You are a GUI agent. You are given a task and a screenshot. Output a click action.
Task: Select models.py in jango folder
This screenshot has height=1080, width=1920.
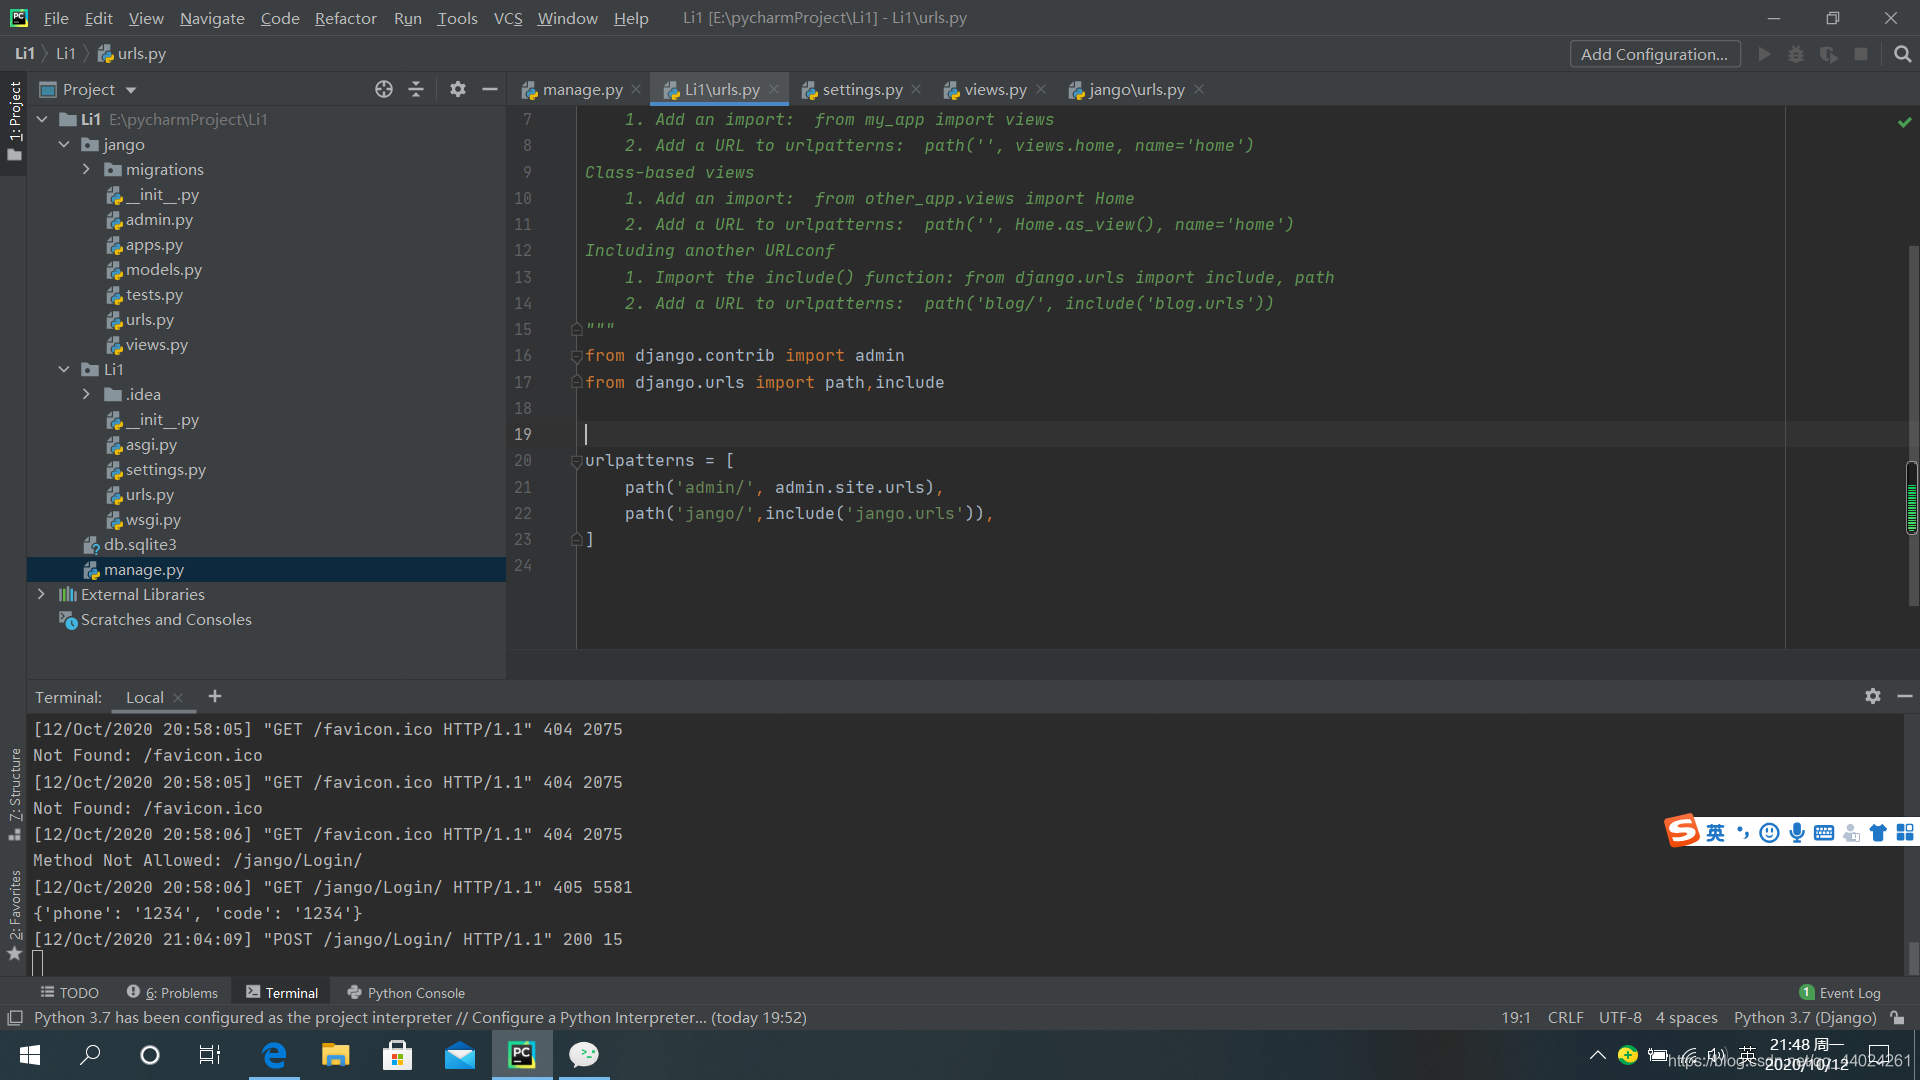[x=163, y=270]
